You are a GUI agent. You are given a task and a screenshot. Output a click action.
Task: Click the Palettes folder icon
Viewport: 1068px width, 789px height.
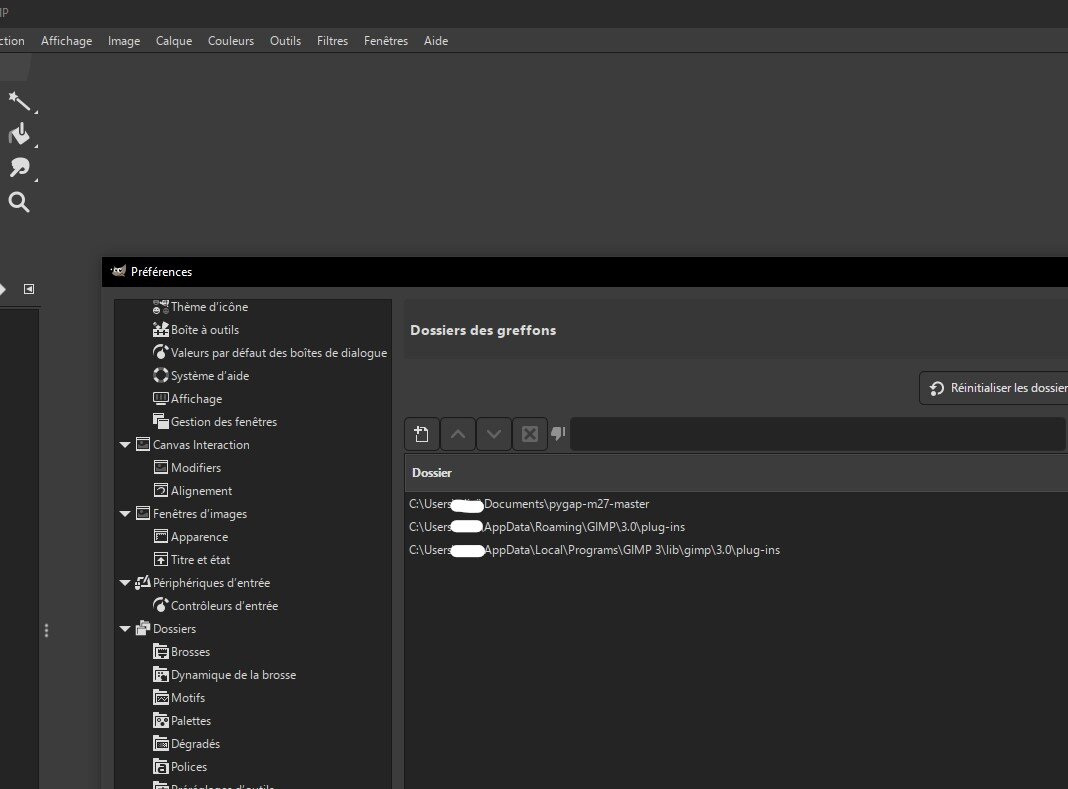click(x=161, y=720)
